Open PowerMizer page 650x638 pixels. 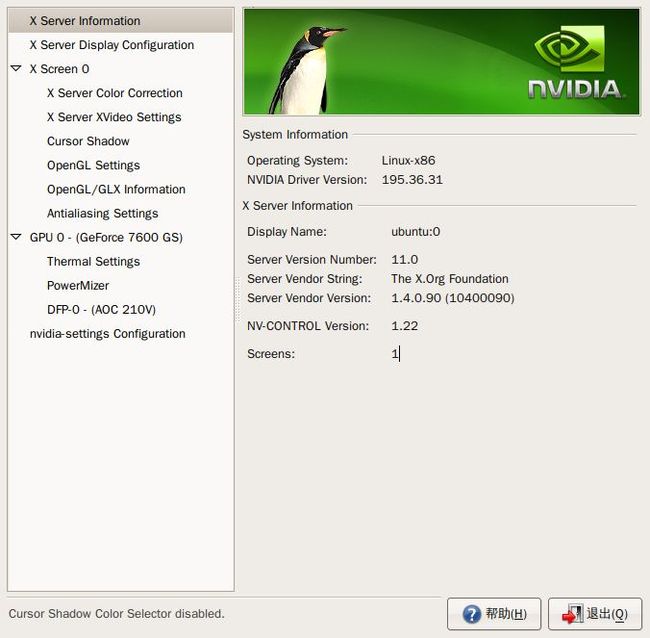pyautogui.click(x=78, y=285)
